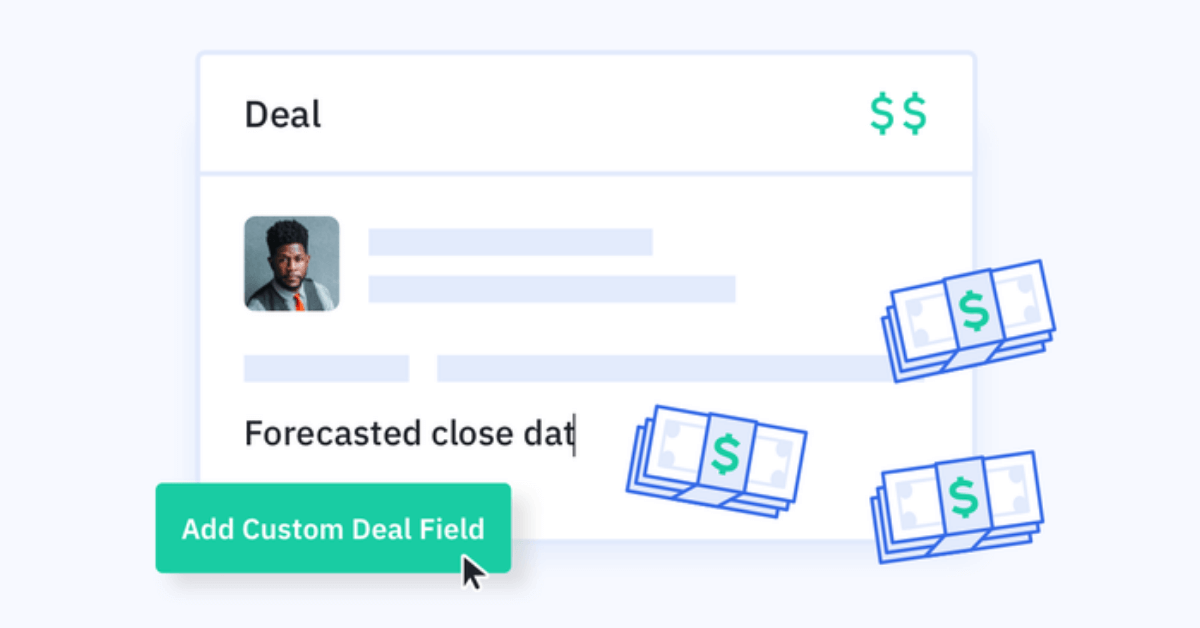This screenshot has height=628, width=1200.
Task: Open the contact avatar photo
Action: tap(292, 263)
